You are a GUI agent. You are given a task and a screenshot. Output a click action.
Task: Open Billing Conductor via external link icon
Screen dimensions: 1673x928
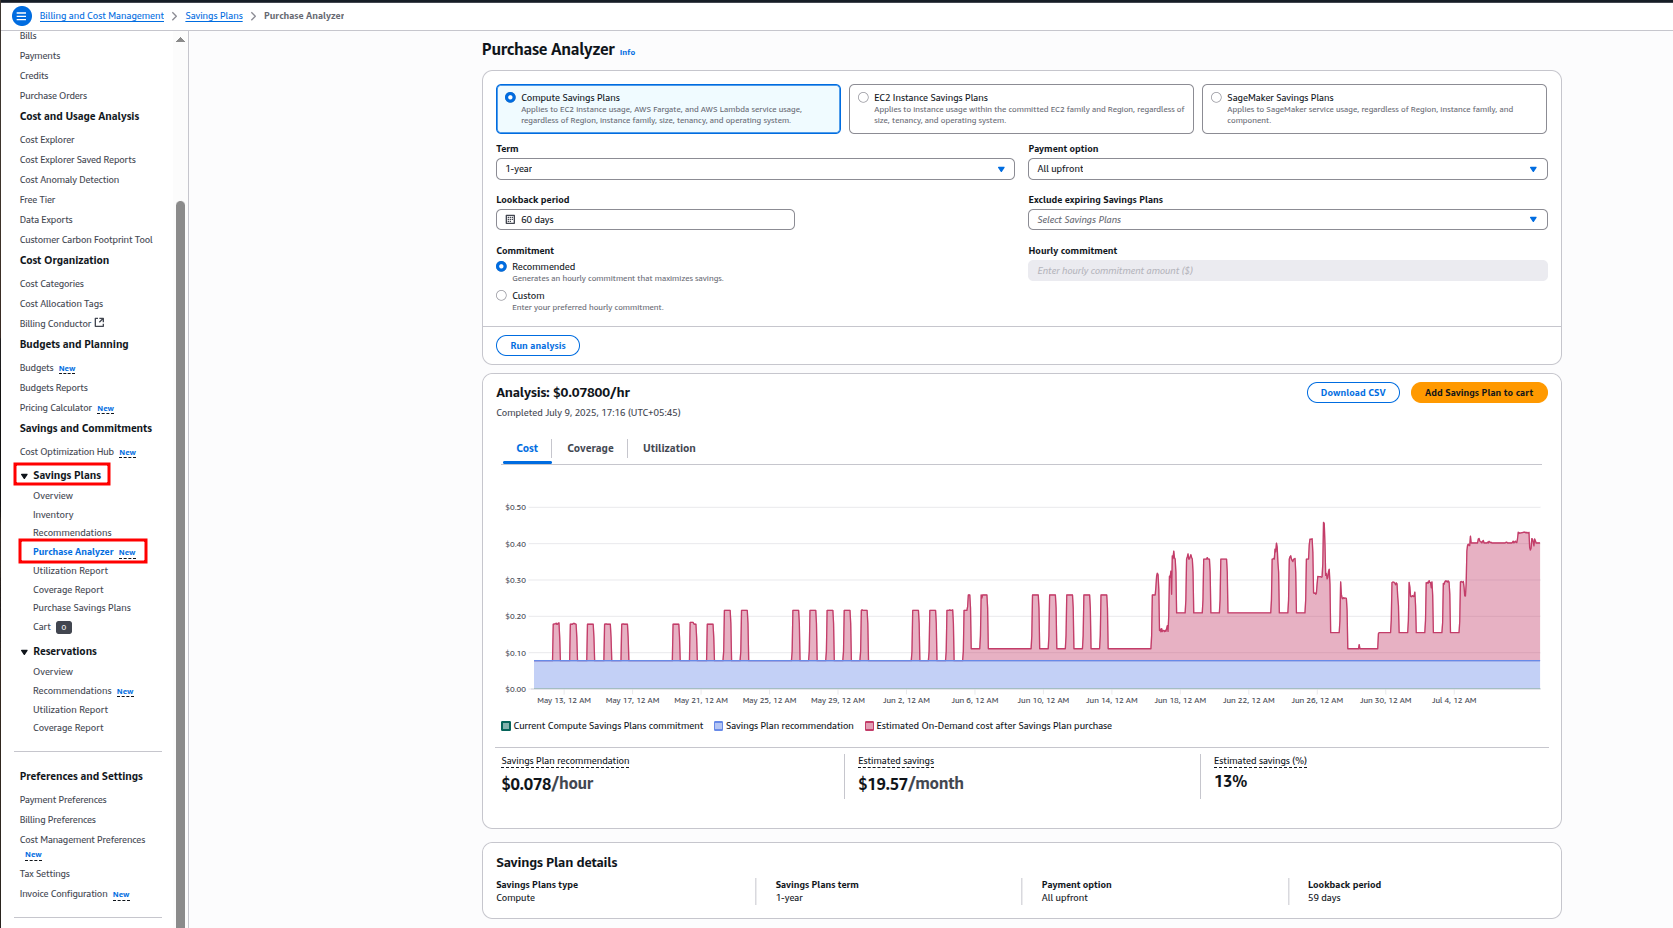tap(101, 323)
